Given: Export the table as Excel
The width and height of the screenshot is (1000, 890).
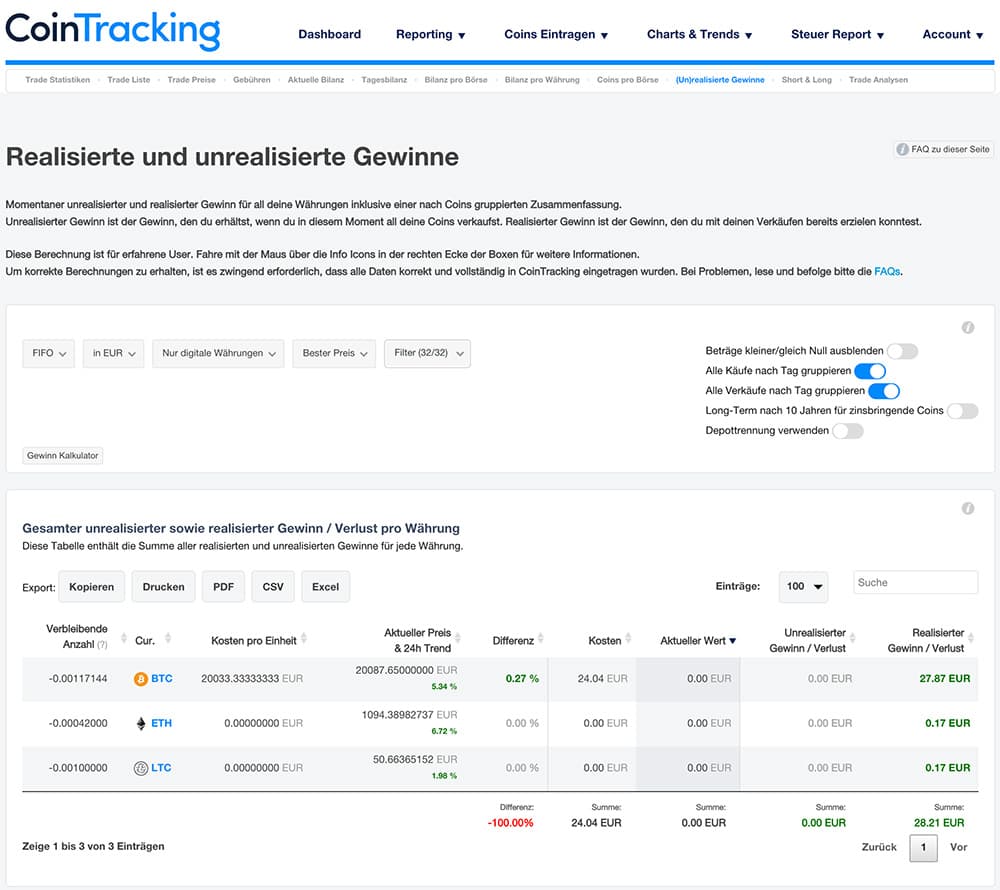Looking at the screenshot, I should tap(325, 587).
